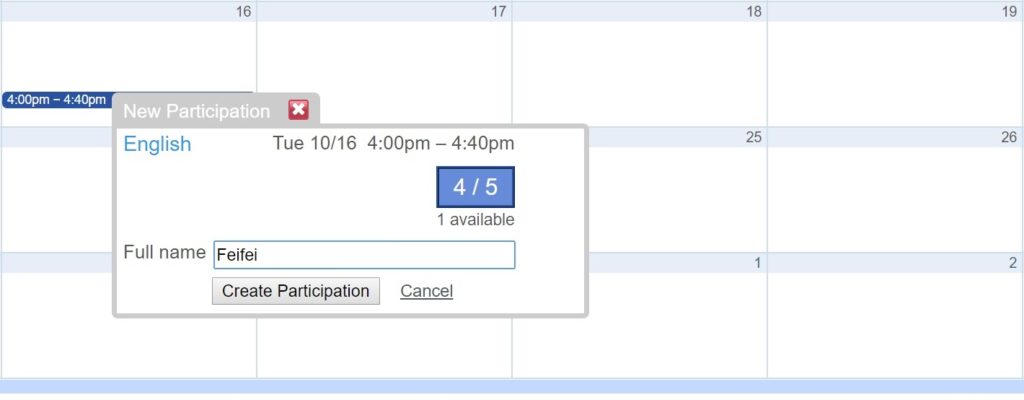Click the blue bar below the calendar
The image size is (1024, 400).
point(512,387)
